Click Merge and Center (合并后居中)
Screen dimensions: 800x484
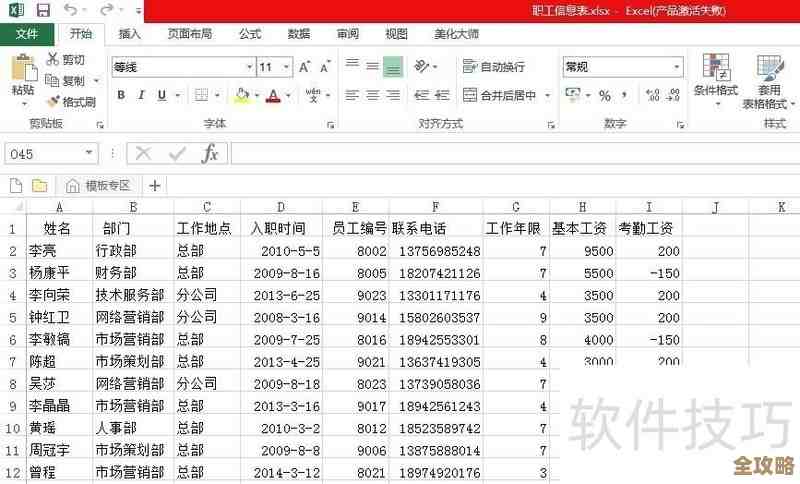[x=499, y=95]
